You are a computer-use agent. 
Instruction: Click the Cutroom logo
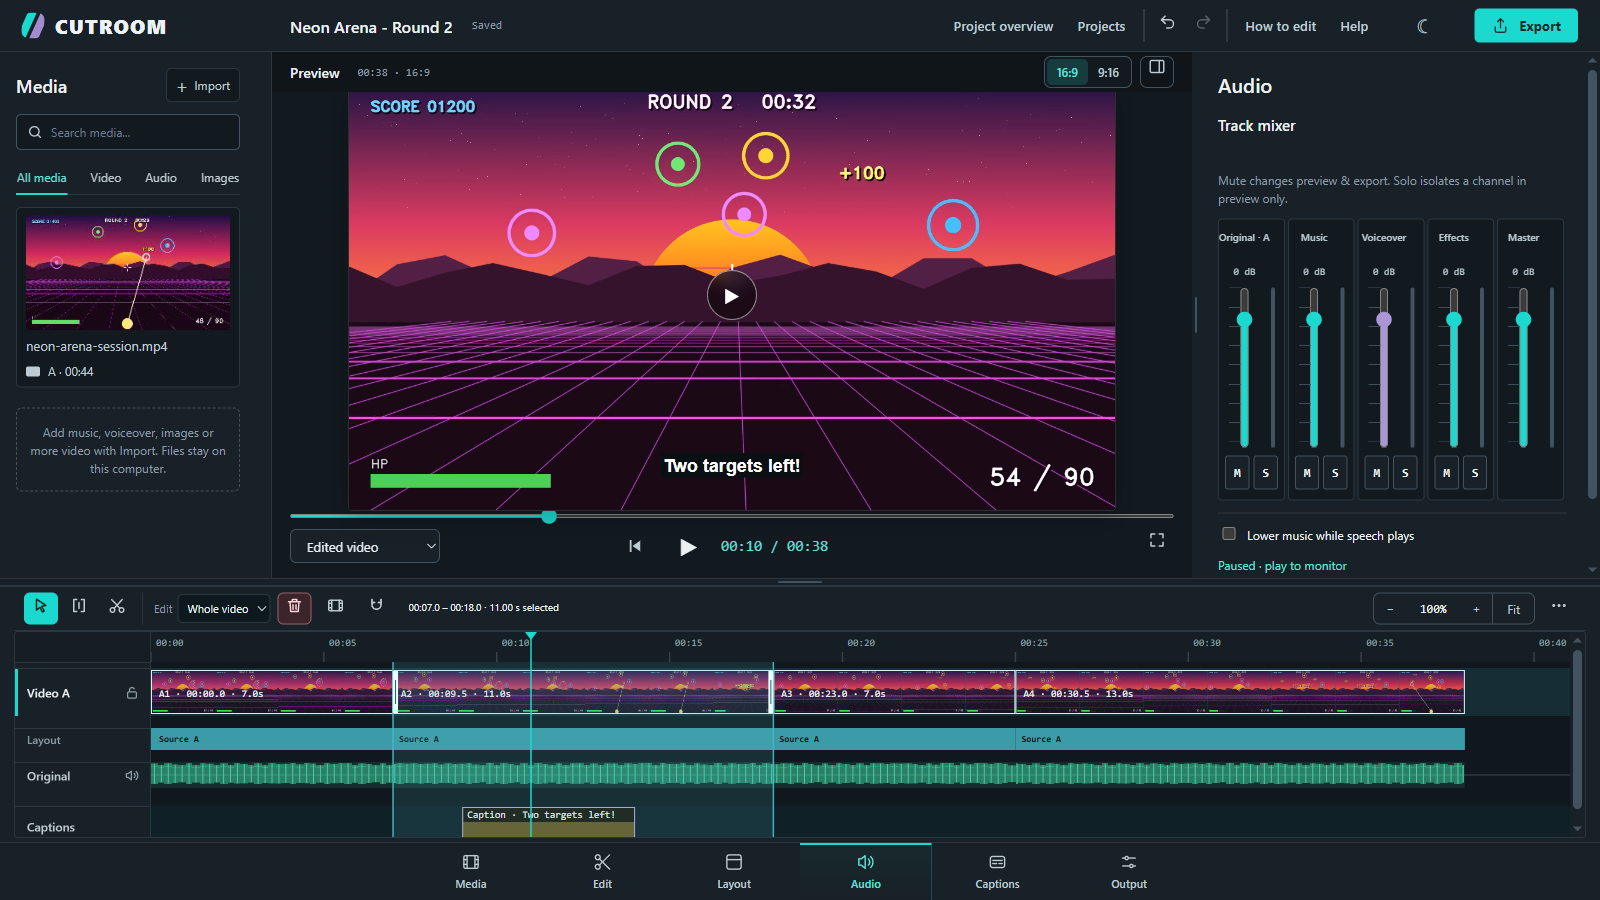click(x=94, y=26)
